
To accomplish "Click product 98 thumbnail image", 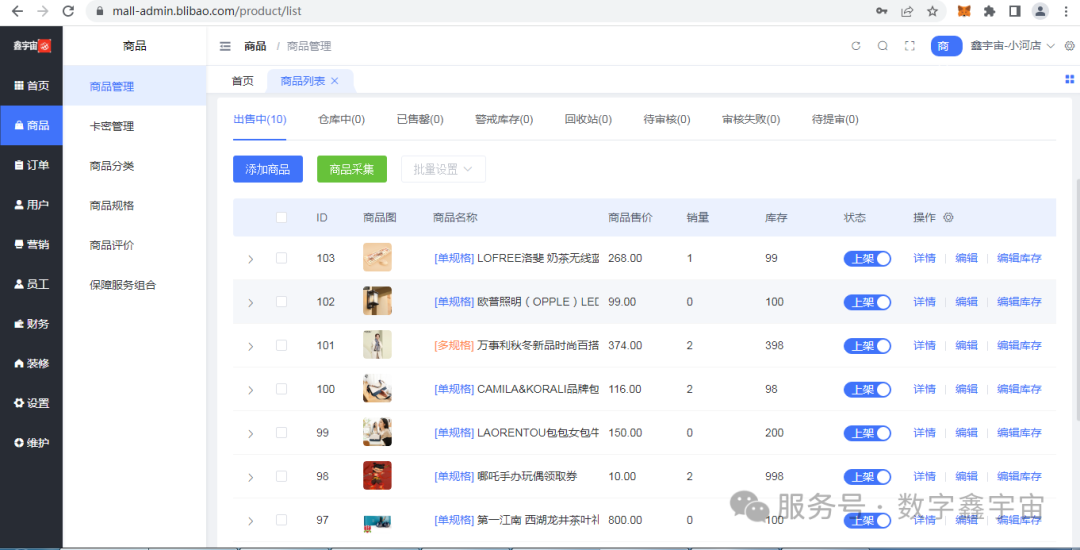I will [x=377, y=476].
